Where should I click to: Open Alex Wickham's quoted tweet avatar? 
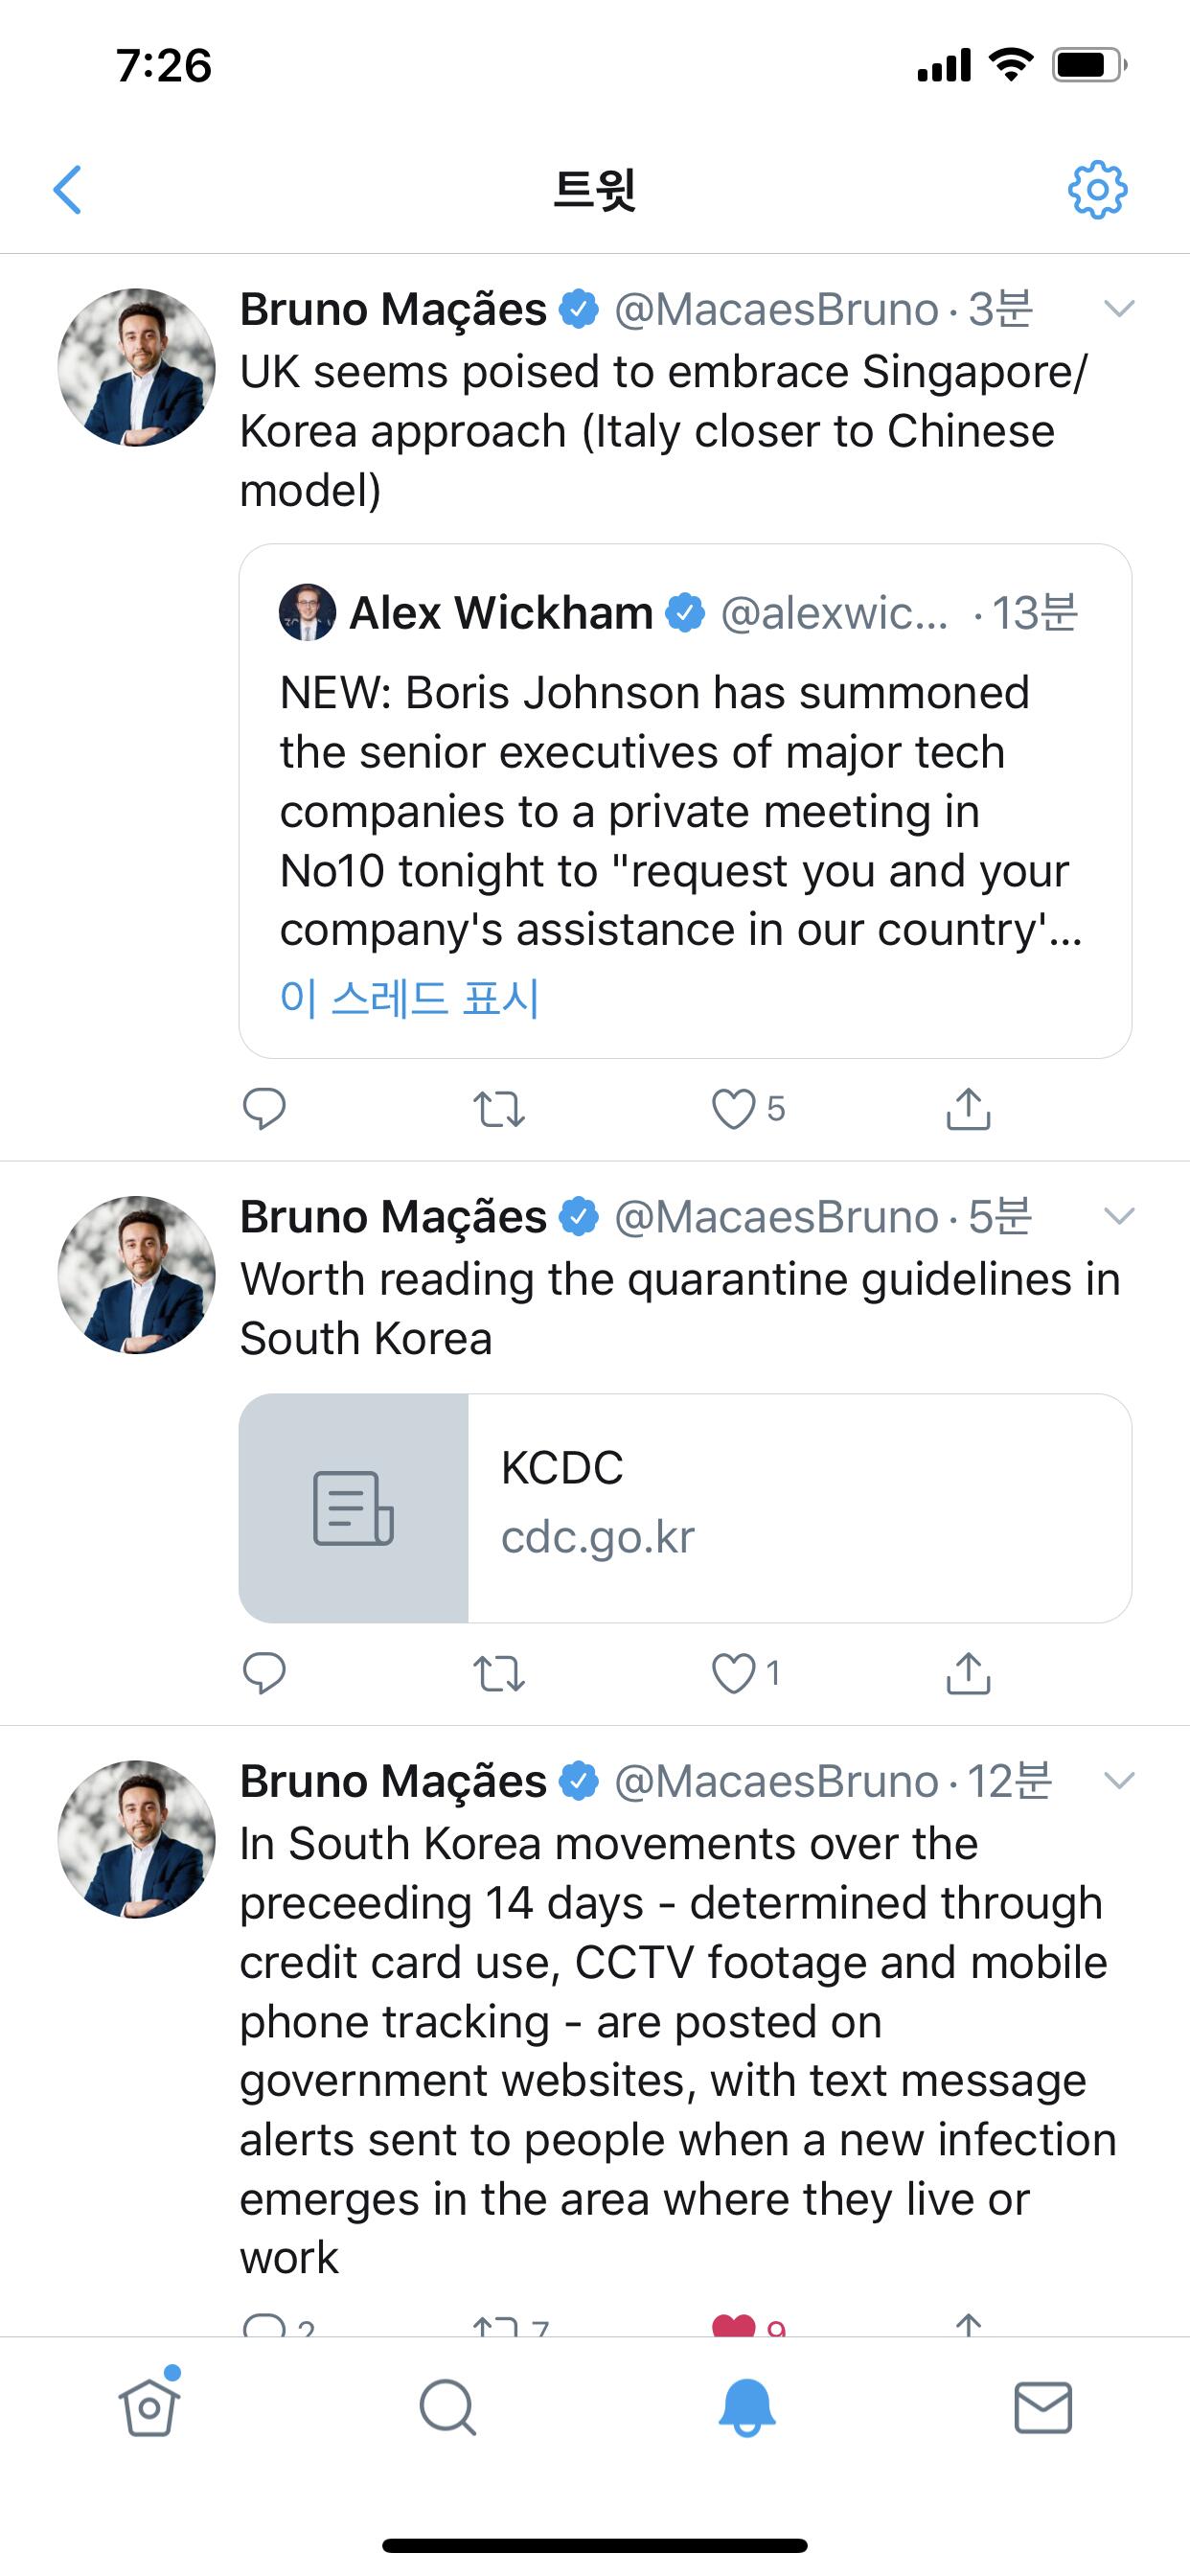pos(307,612)
